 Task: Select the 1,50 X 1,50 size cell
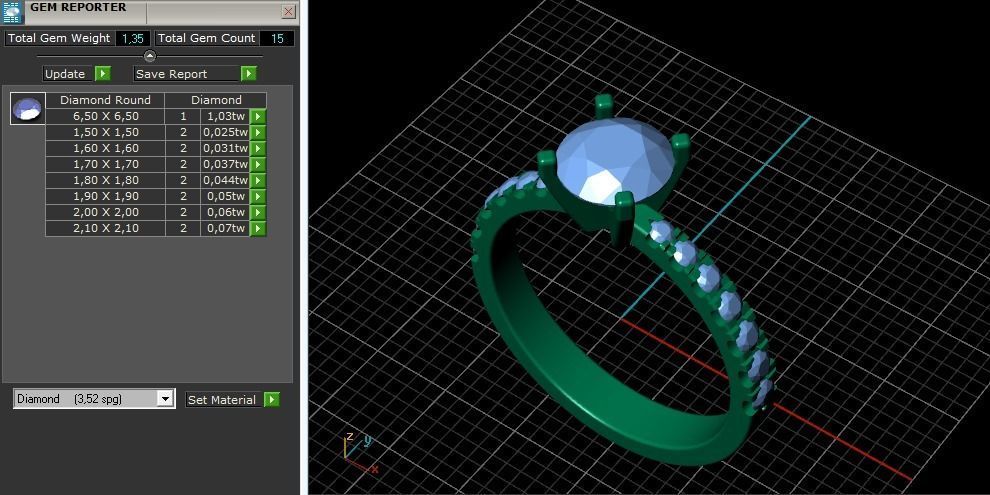(x=105, y=133)
